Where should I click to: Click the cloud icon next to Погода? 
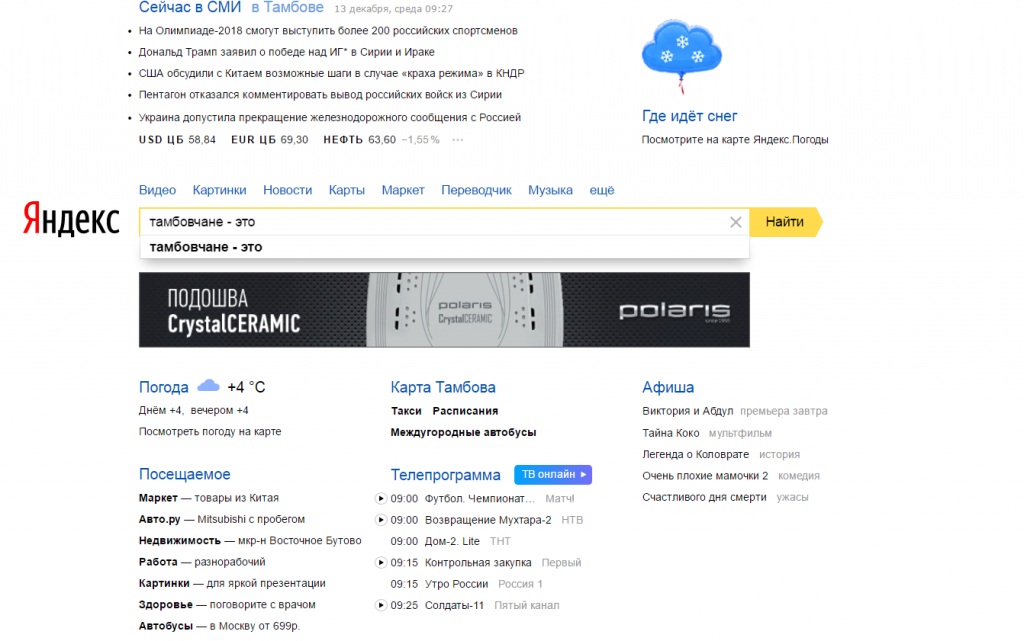point(208,386)
